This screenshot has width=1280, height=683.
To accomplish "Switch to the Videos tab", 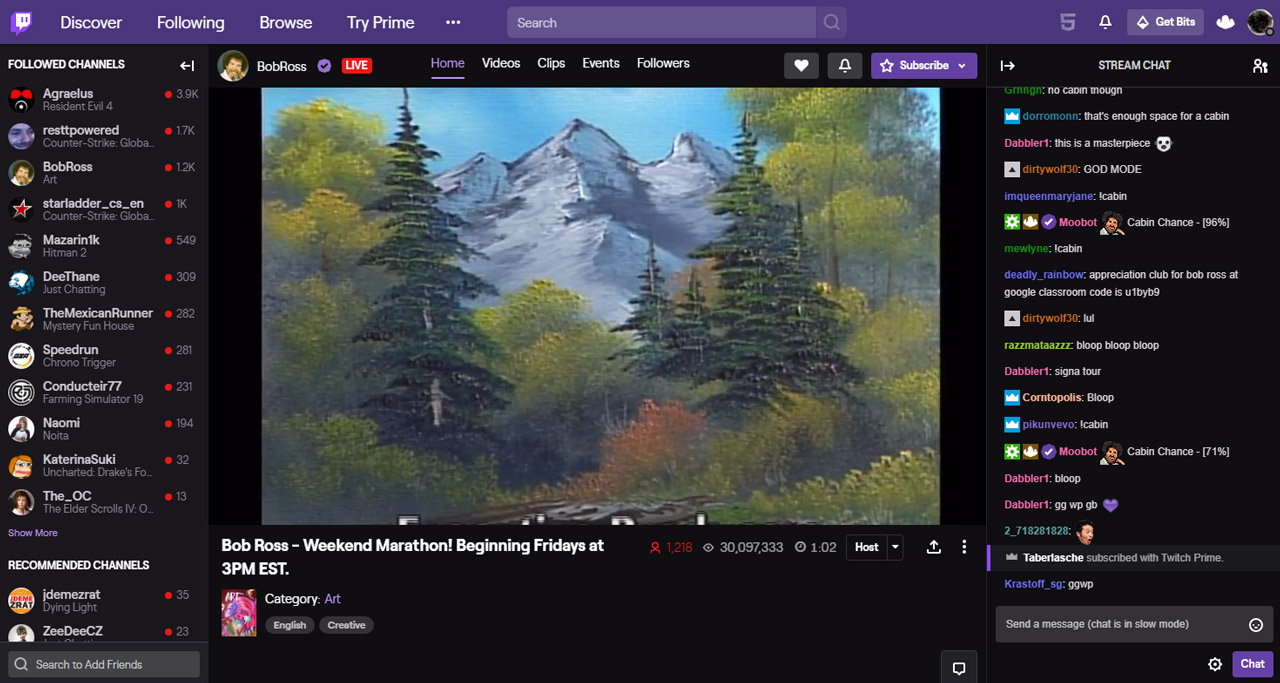I will coord(501,63).
